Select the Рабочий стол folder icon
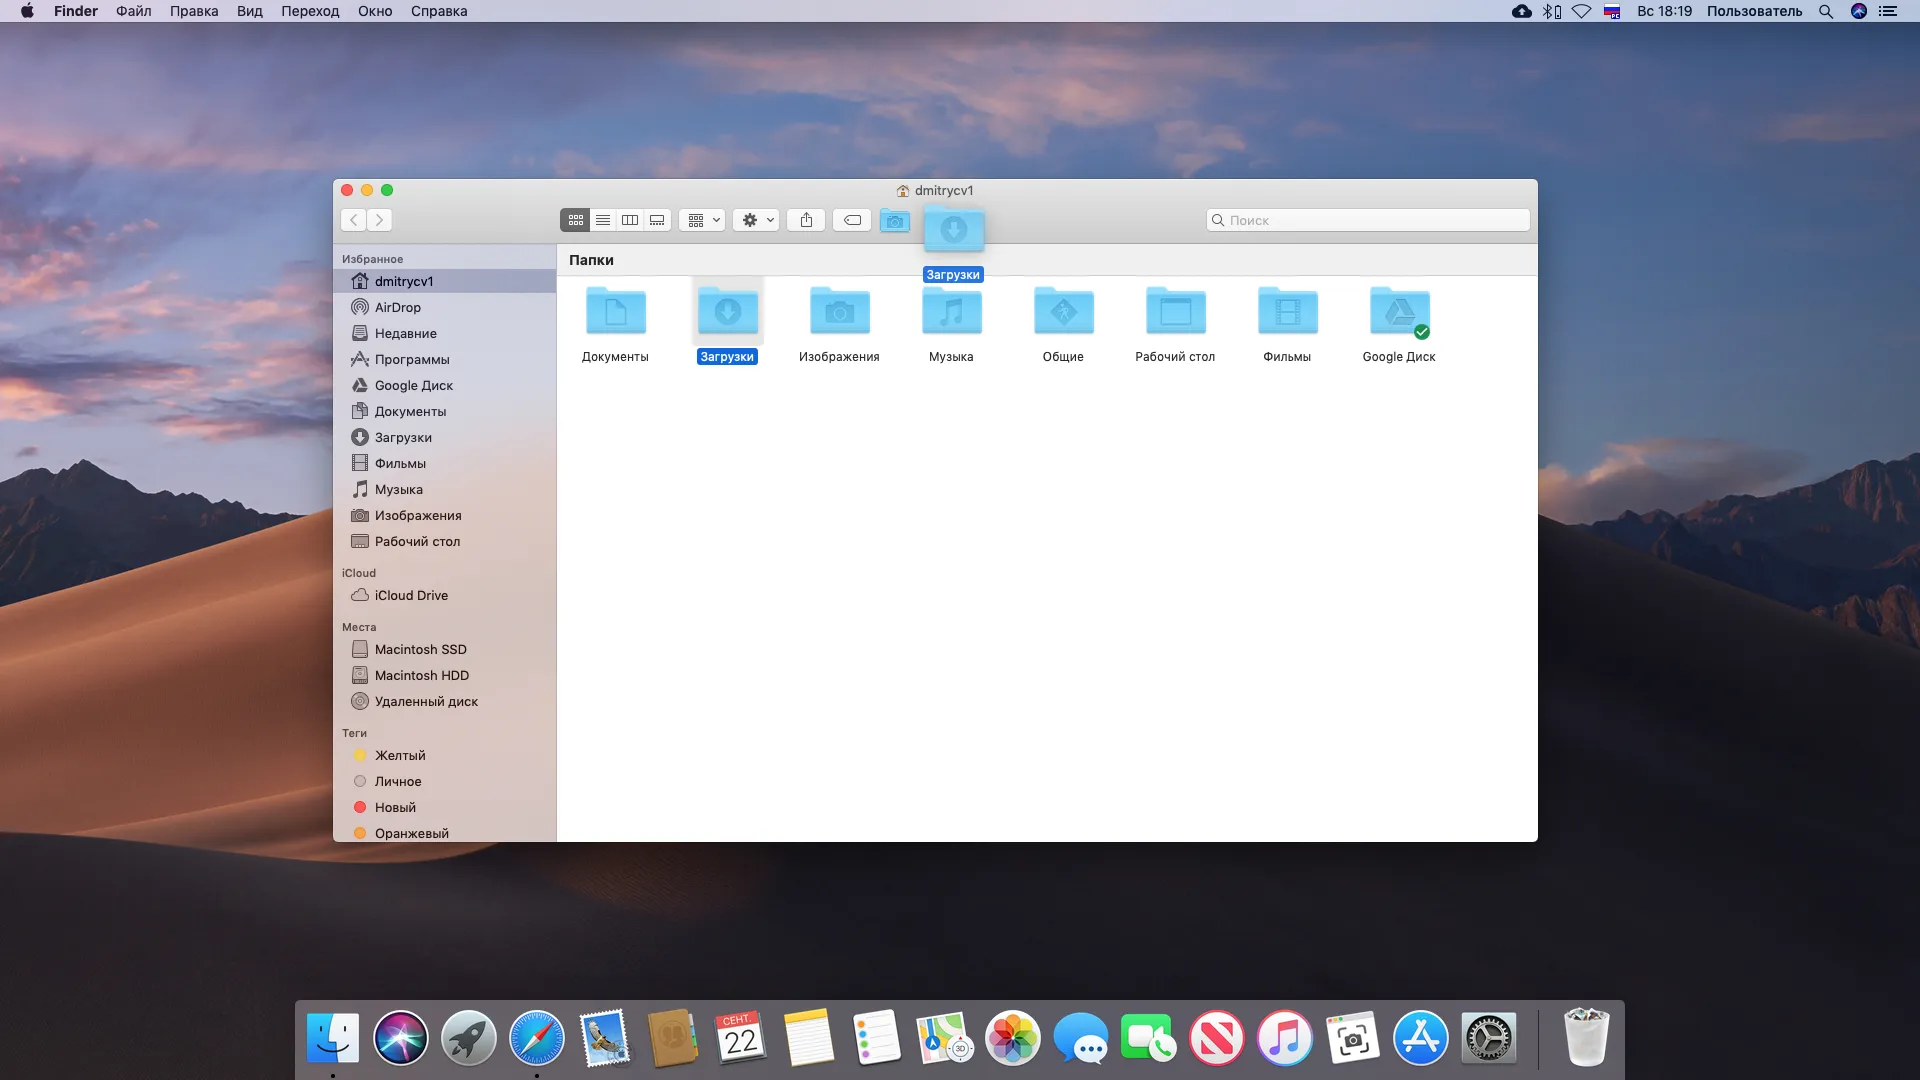 1175,312
